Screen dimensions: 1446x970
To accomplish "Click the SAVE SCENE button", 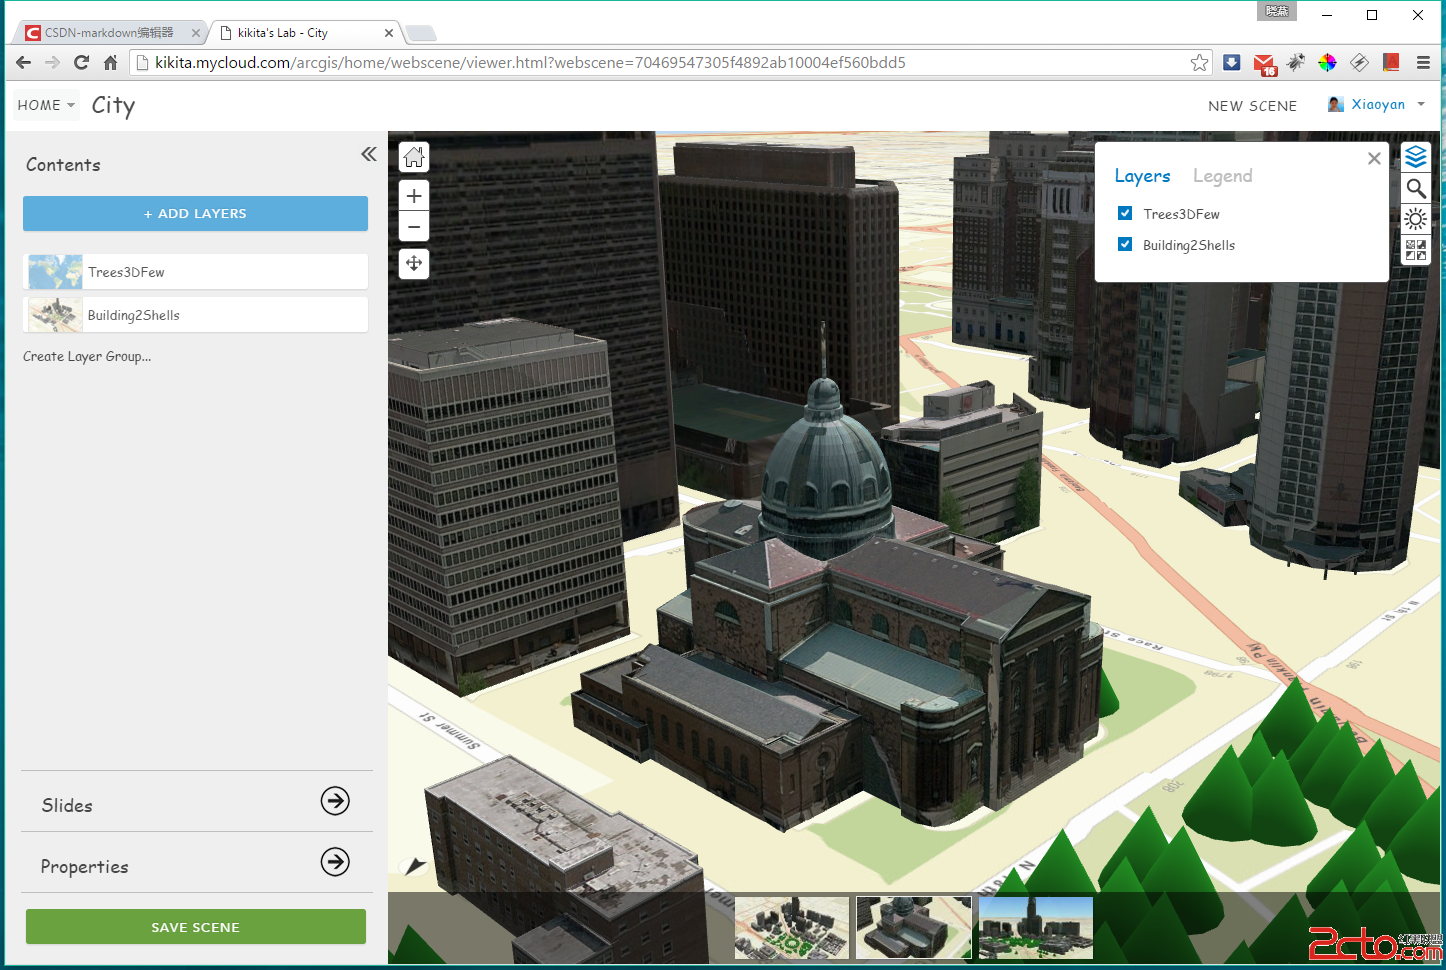I will pos(196,927).
